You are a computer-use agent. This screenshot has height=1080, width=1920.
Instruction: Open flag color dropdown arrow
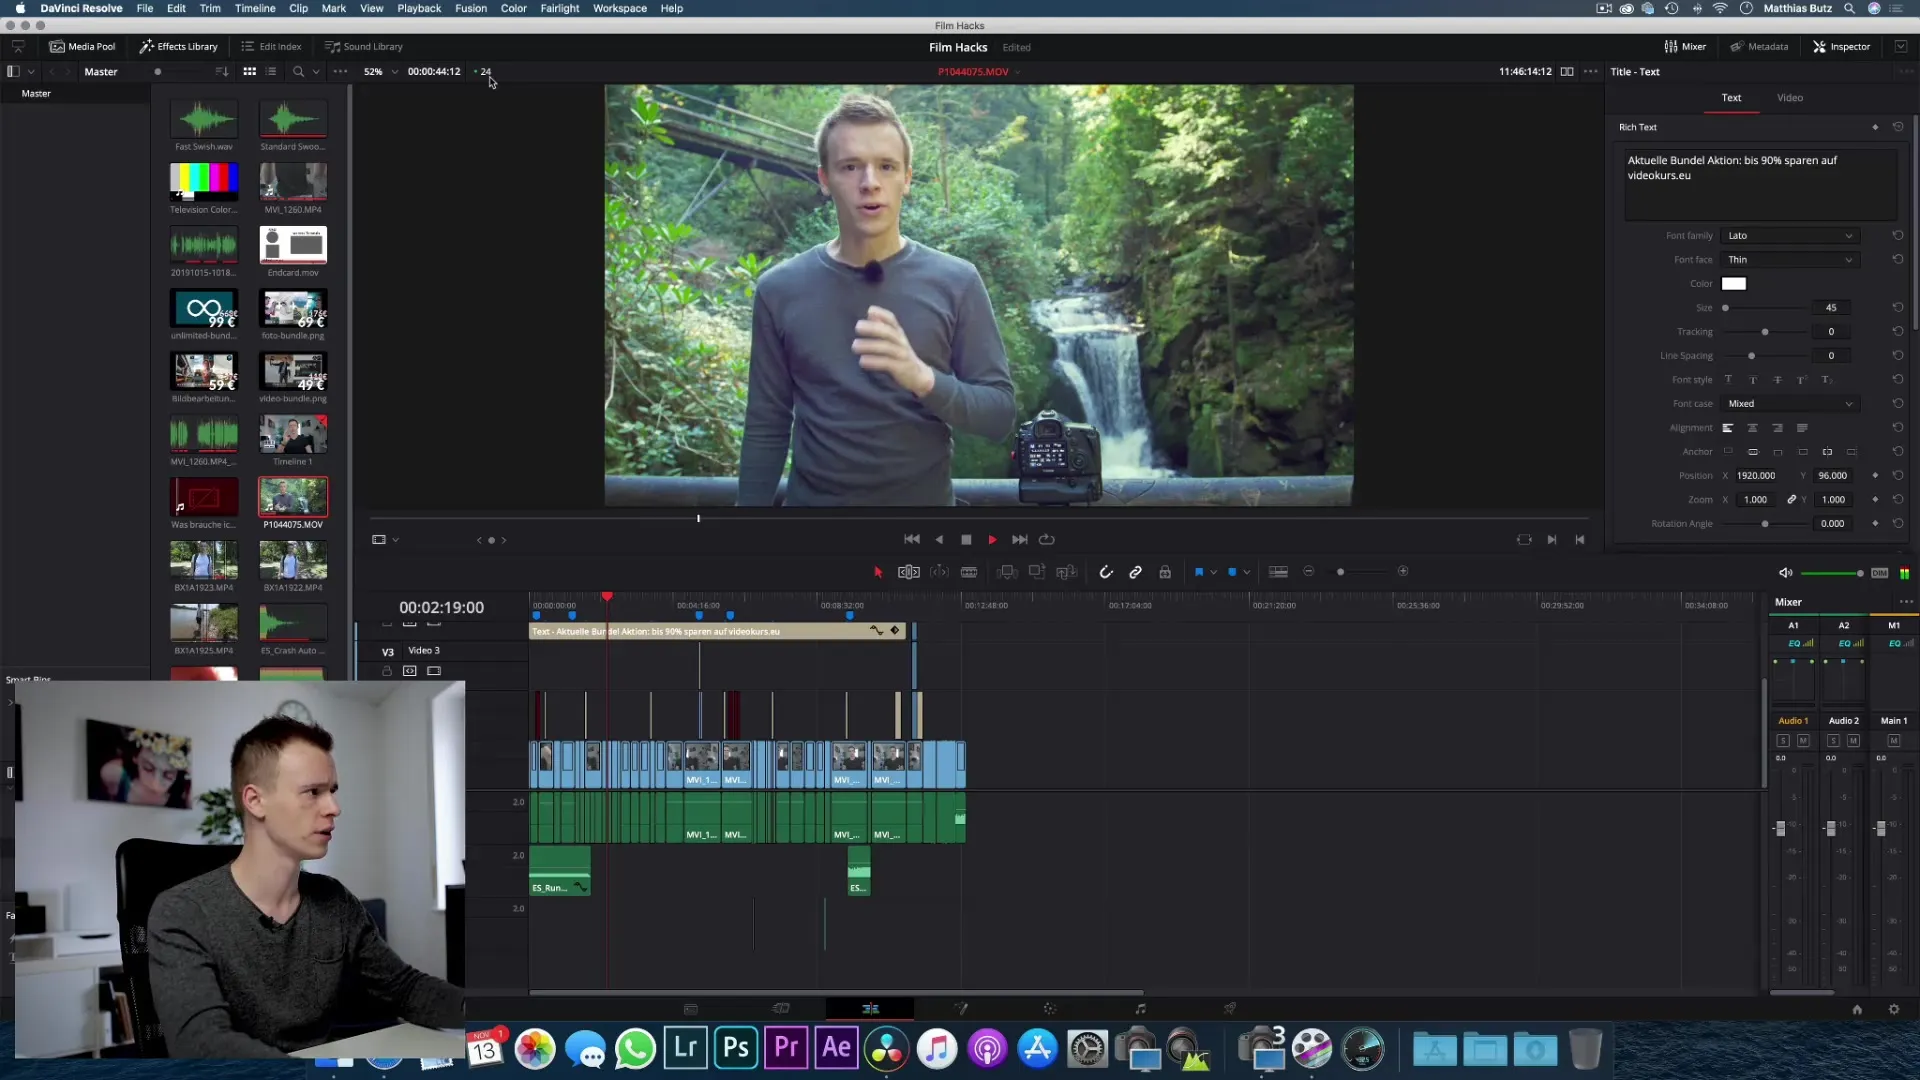pos(1214,573)
